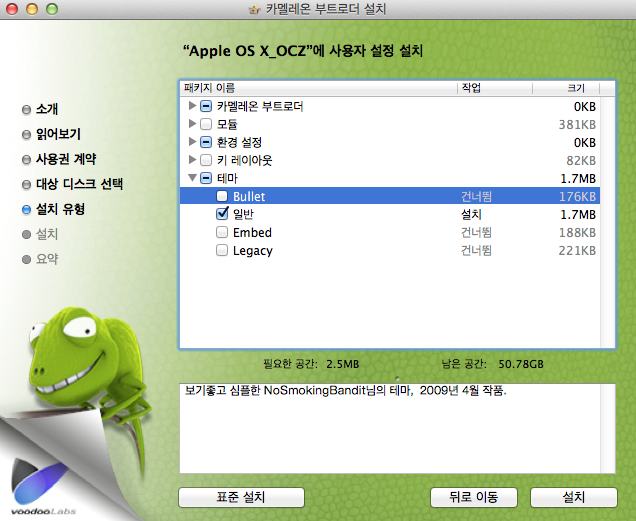Toggle the 테마 group checkbox

(x=206, y=178)
